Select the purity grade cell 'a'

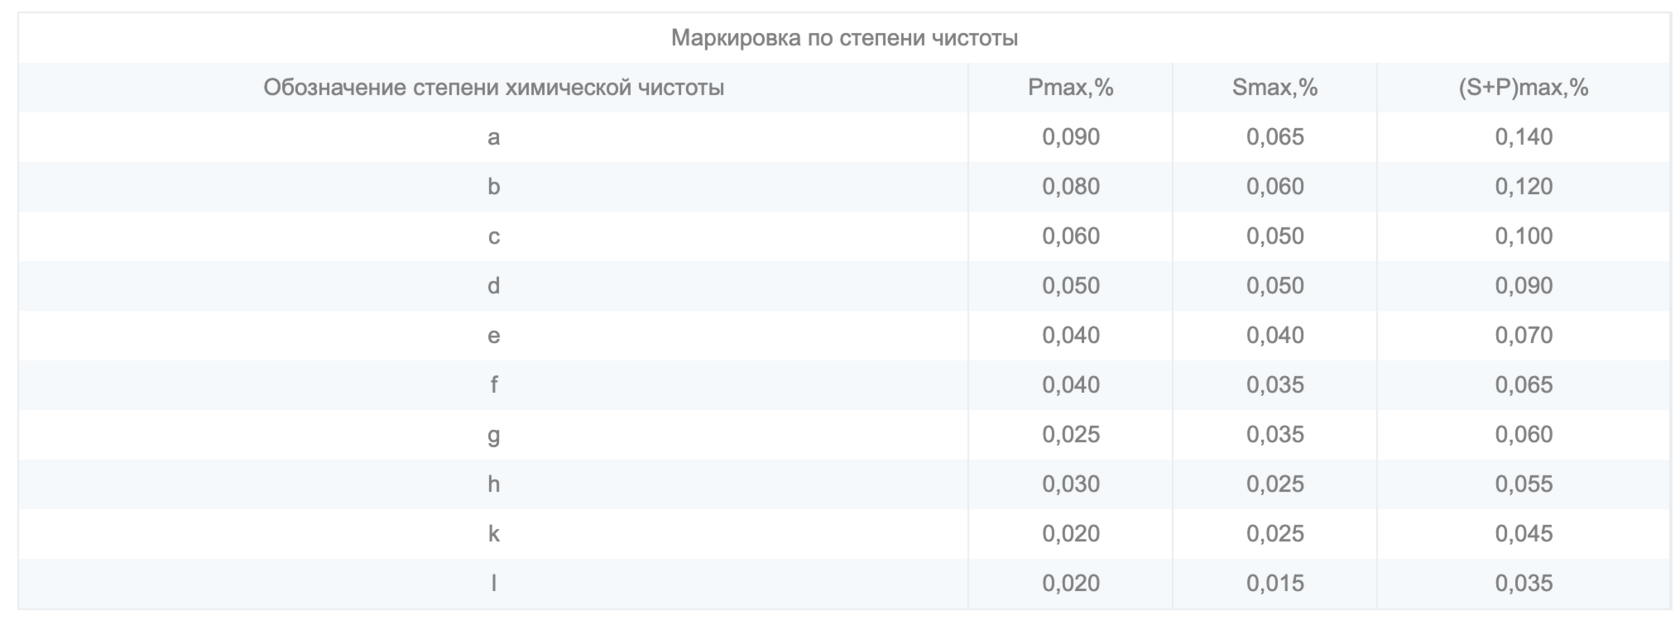[x=493, y=137]
